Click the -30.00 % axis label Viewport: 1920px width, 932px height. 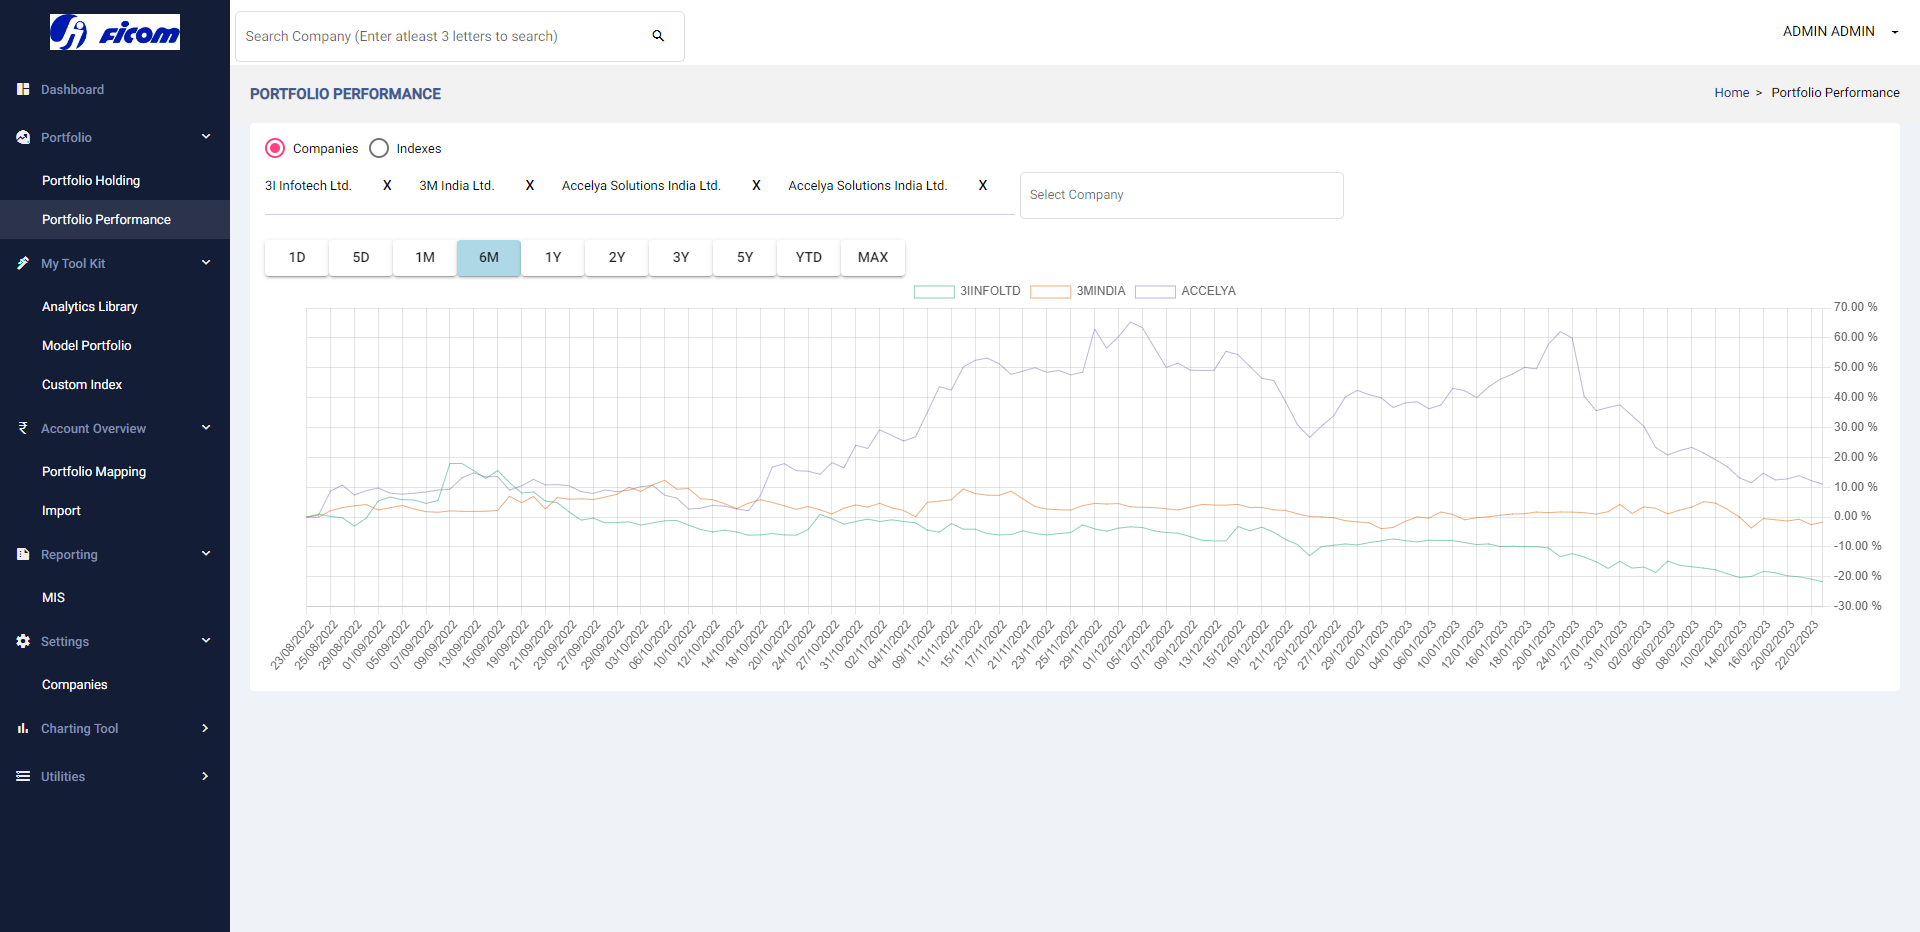[1858, 606]
